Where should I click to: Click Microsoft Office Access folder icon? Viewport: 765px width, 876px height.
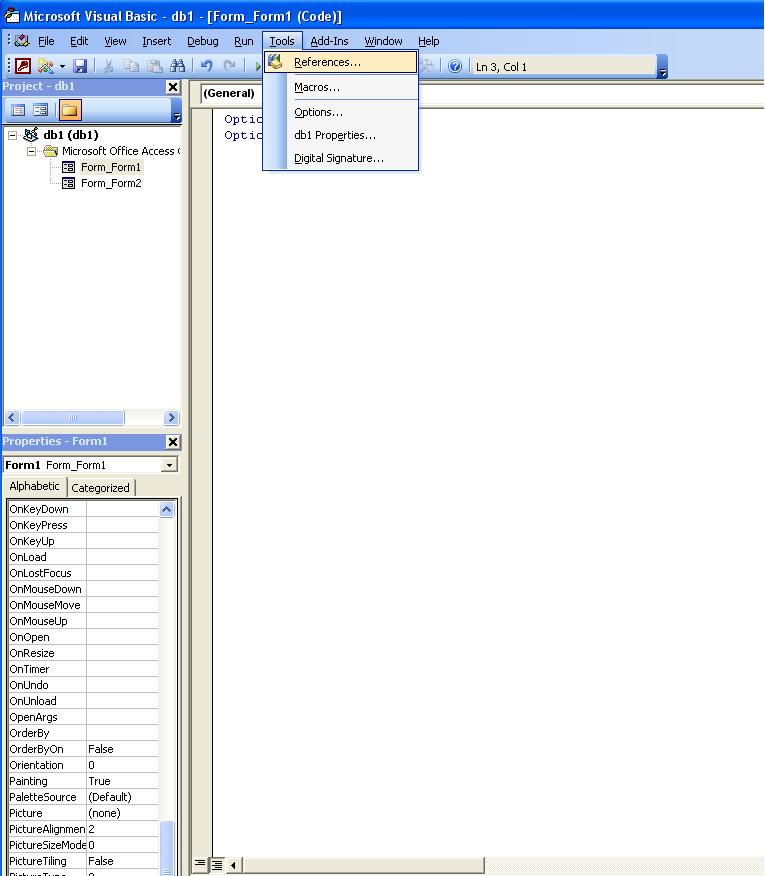point(51,151)
